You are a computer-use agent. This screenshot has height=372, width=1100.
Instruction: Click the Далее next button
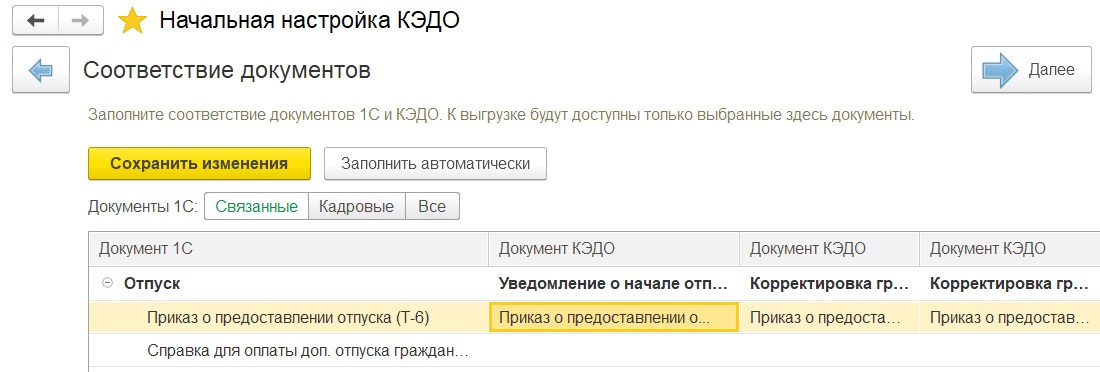click(1026, 69)
